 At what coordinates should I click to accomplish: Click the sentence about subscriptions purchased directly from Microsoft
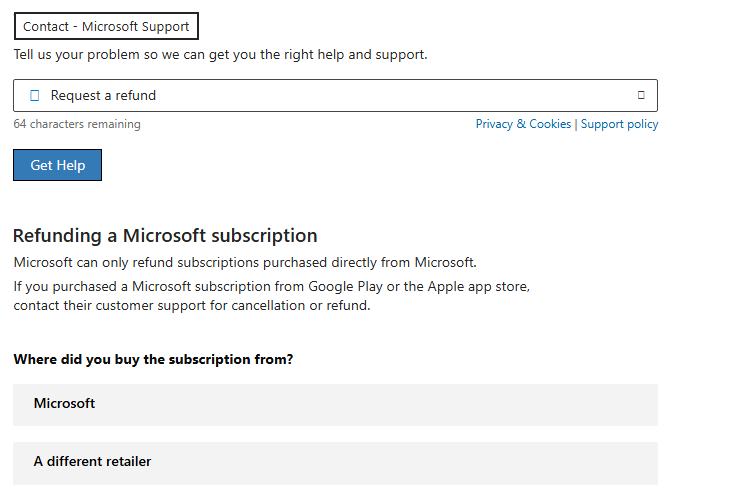click(x=245, y=262)
